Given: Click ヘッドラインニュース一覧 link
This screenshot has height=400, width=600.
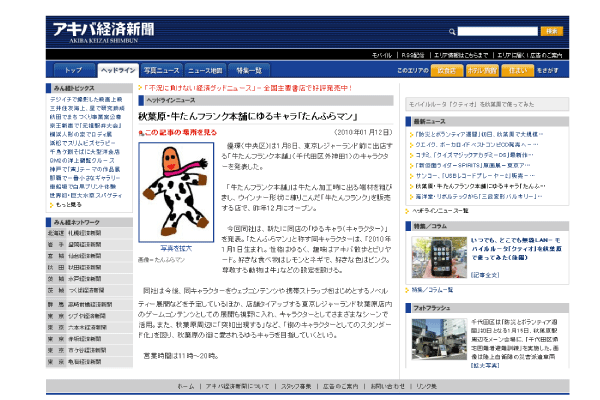Looking at the screenshot, I should [x=440, y=211].
